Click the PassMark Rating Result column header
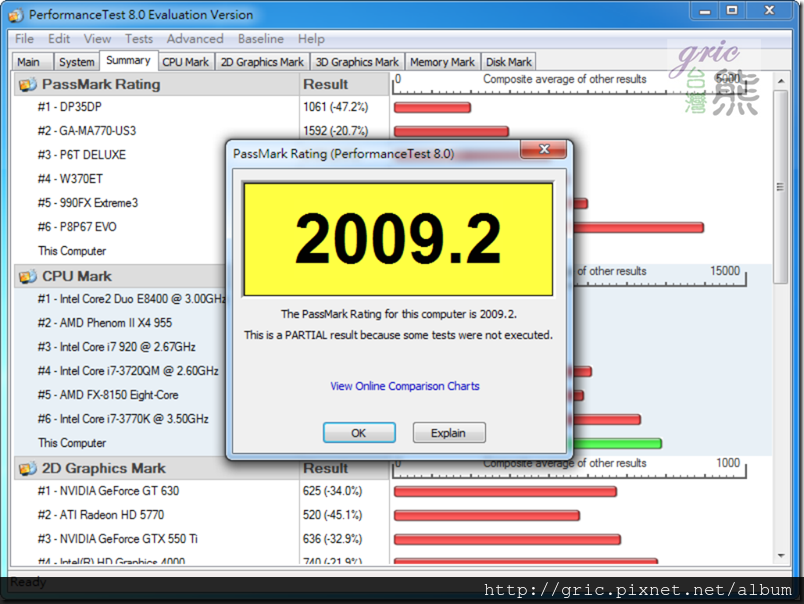The width and height of the screenshot is (804, 604). tap(344, 85)
